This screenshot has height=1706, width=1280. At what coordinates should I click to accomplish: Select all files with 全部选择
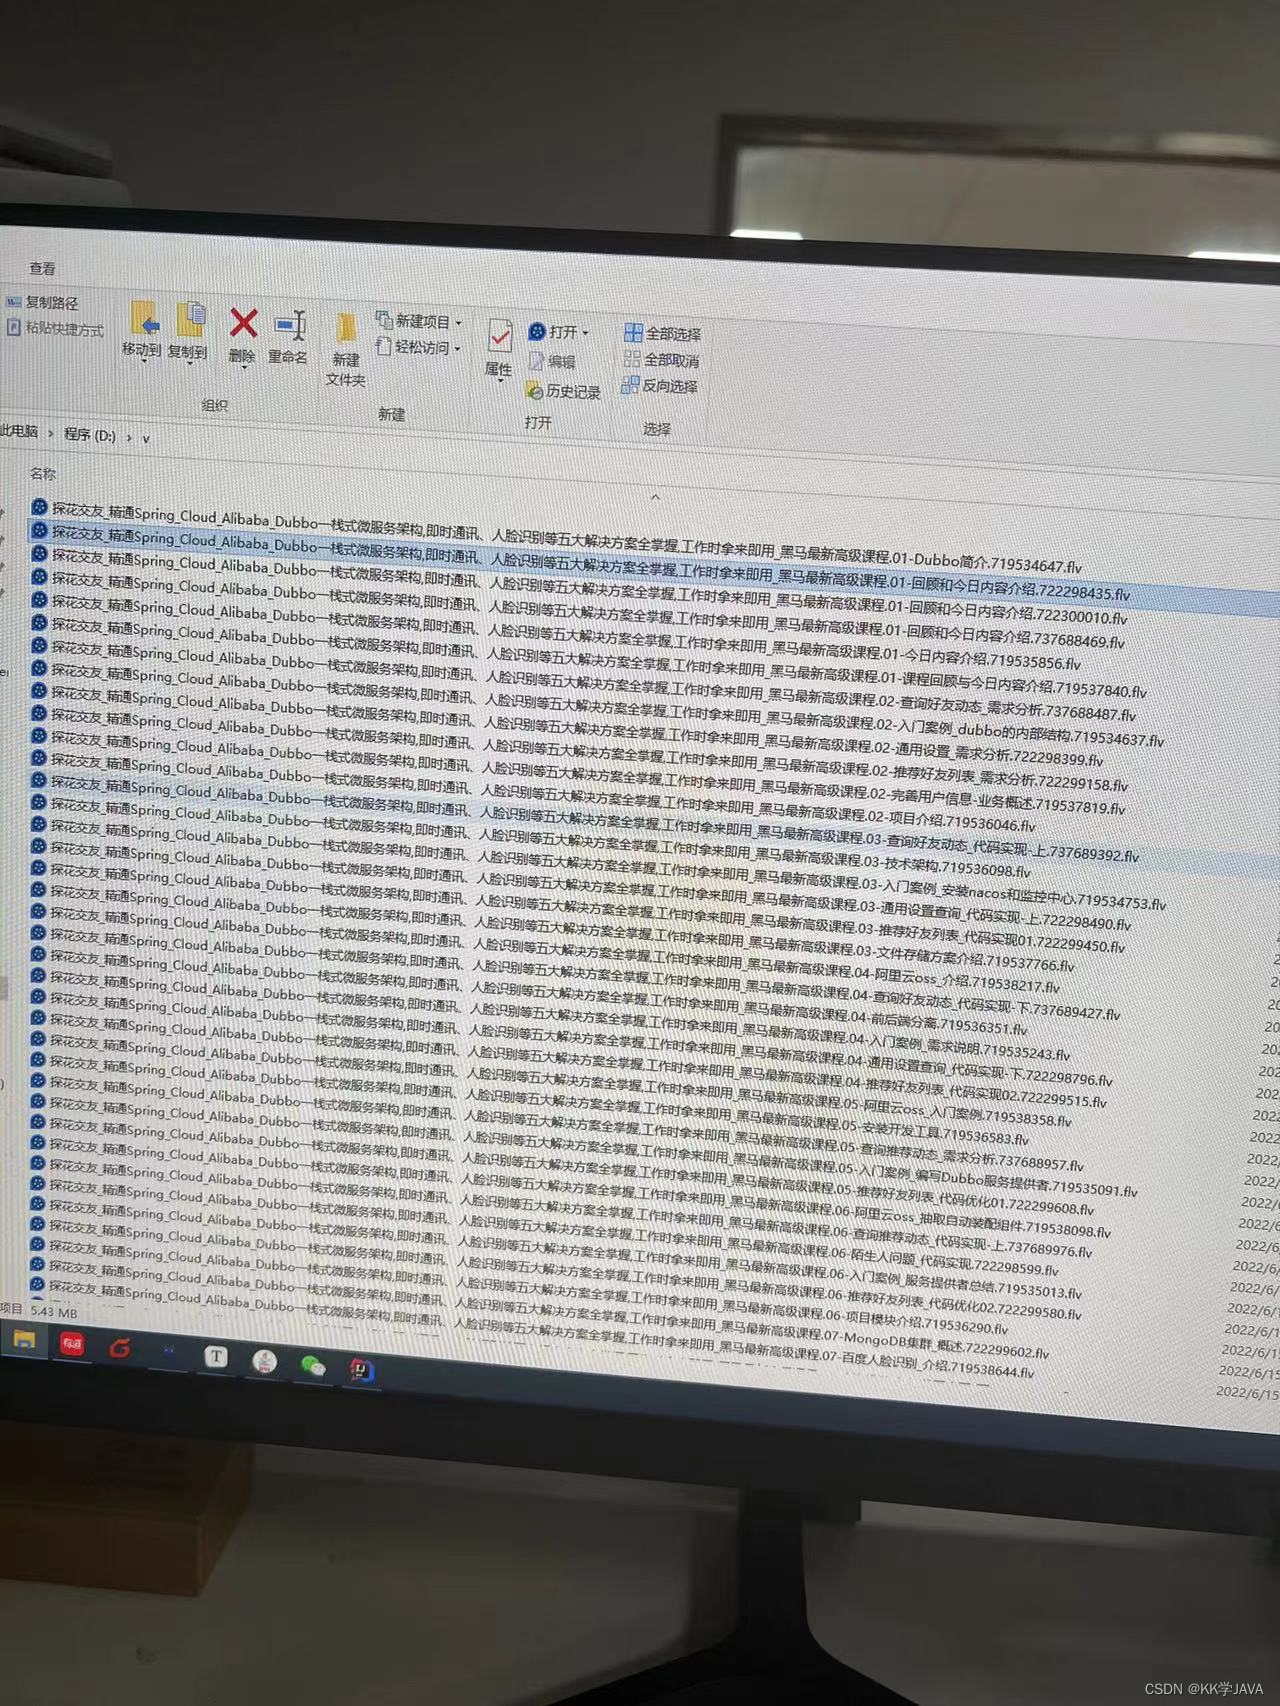(x=662, y=333)
